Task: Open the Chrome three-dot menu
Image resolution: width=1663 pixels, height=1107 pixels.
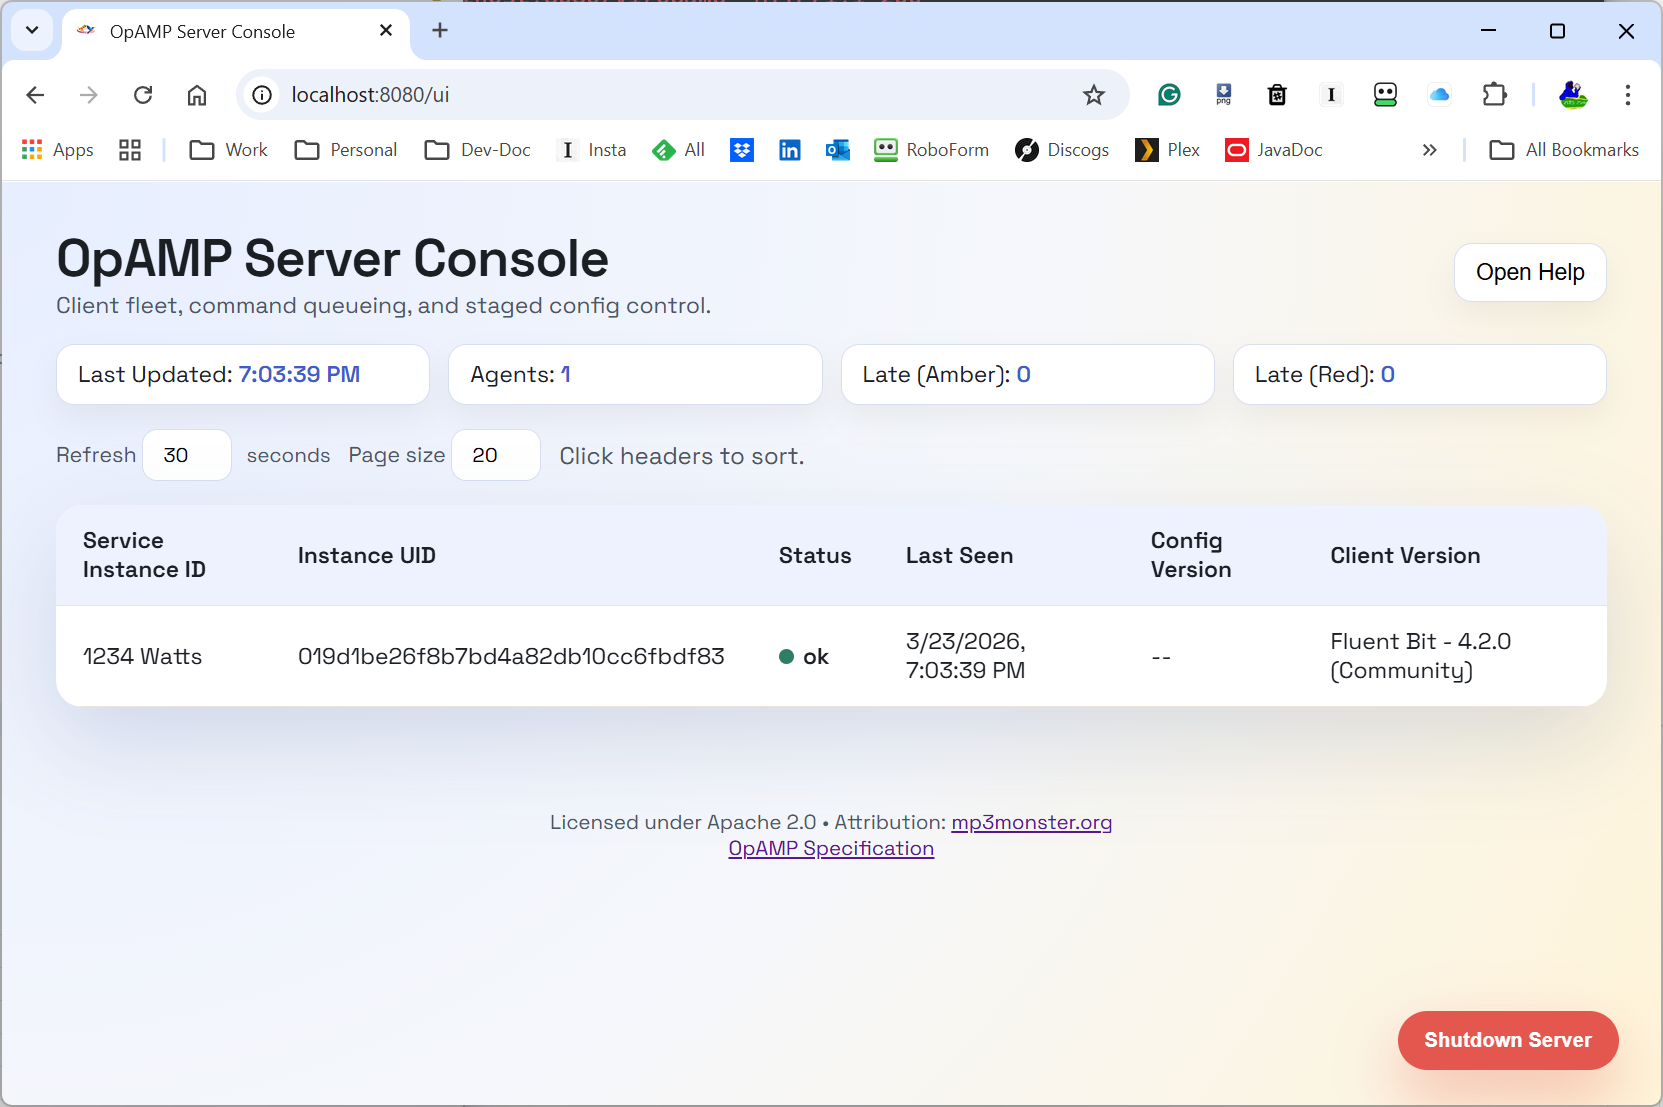Action: (1627, 95)
